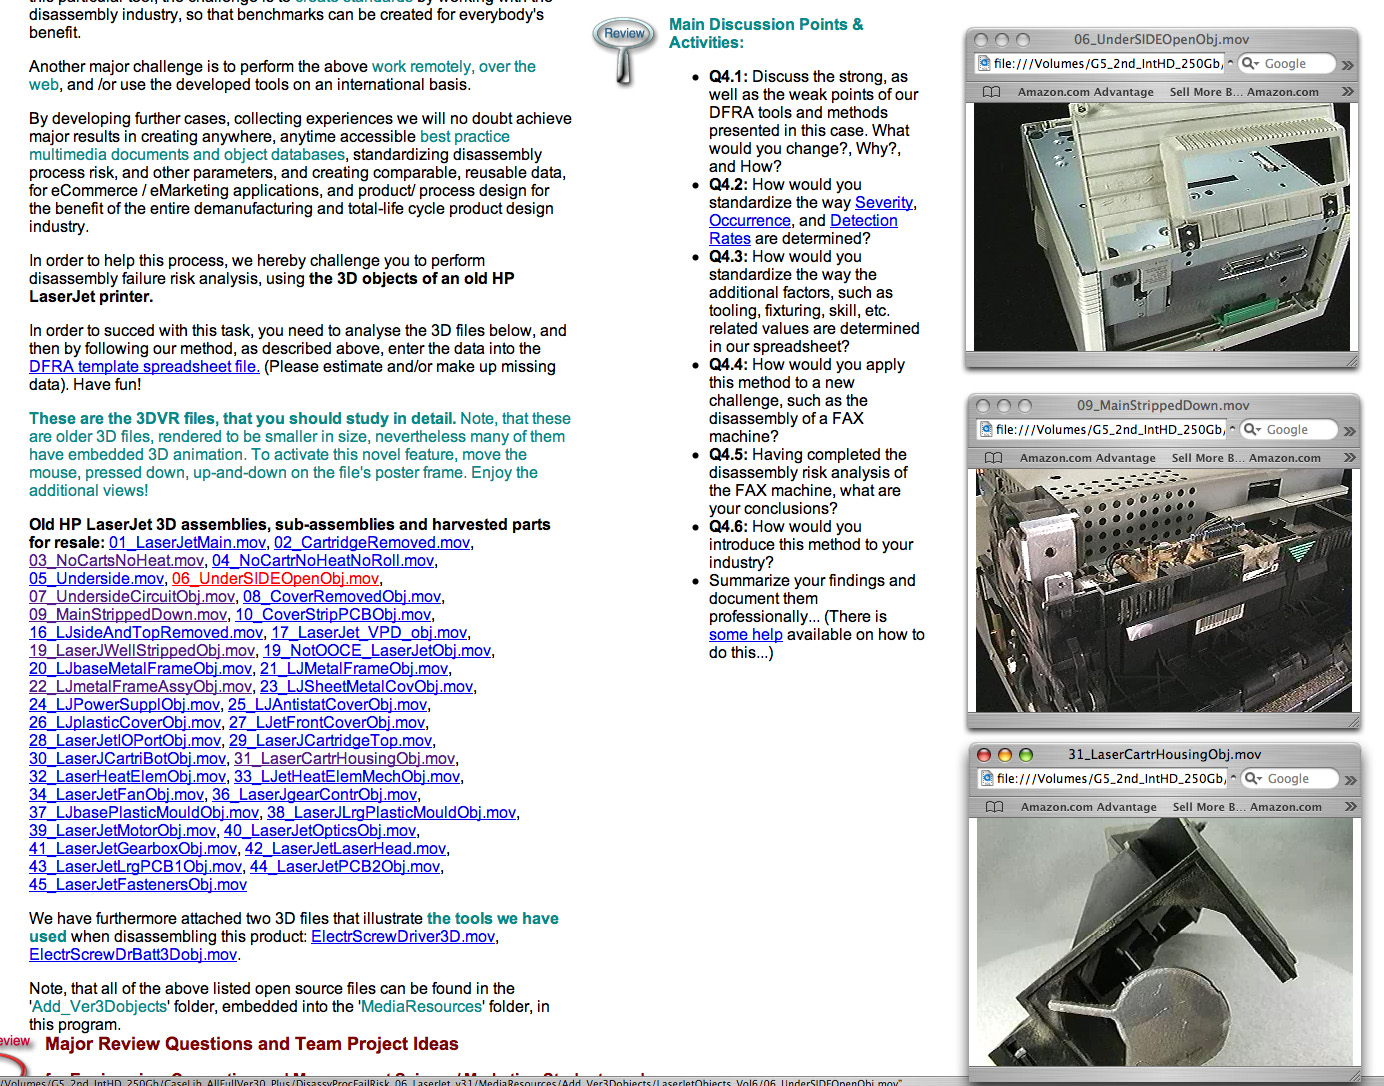Viewport: 1384px width, 1086px height.
Task: Click address arrow button in 31_LaserCartrHousingObj.mov window
Action: pos(1233,779)
